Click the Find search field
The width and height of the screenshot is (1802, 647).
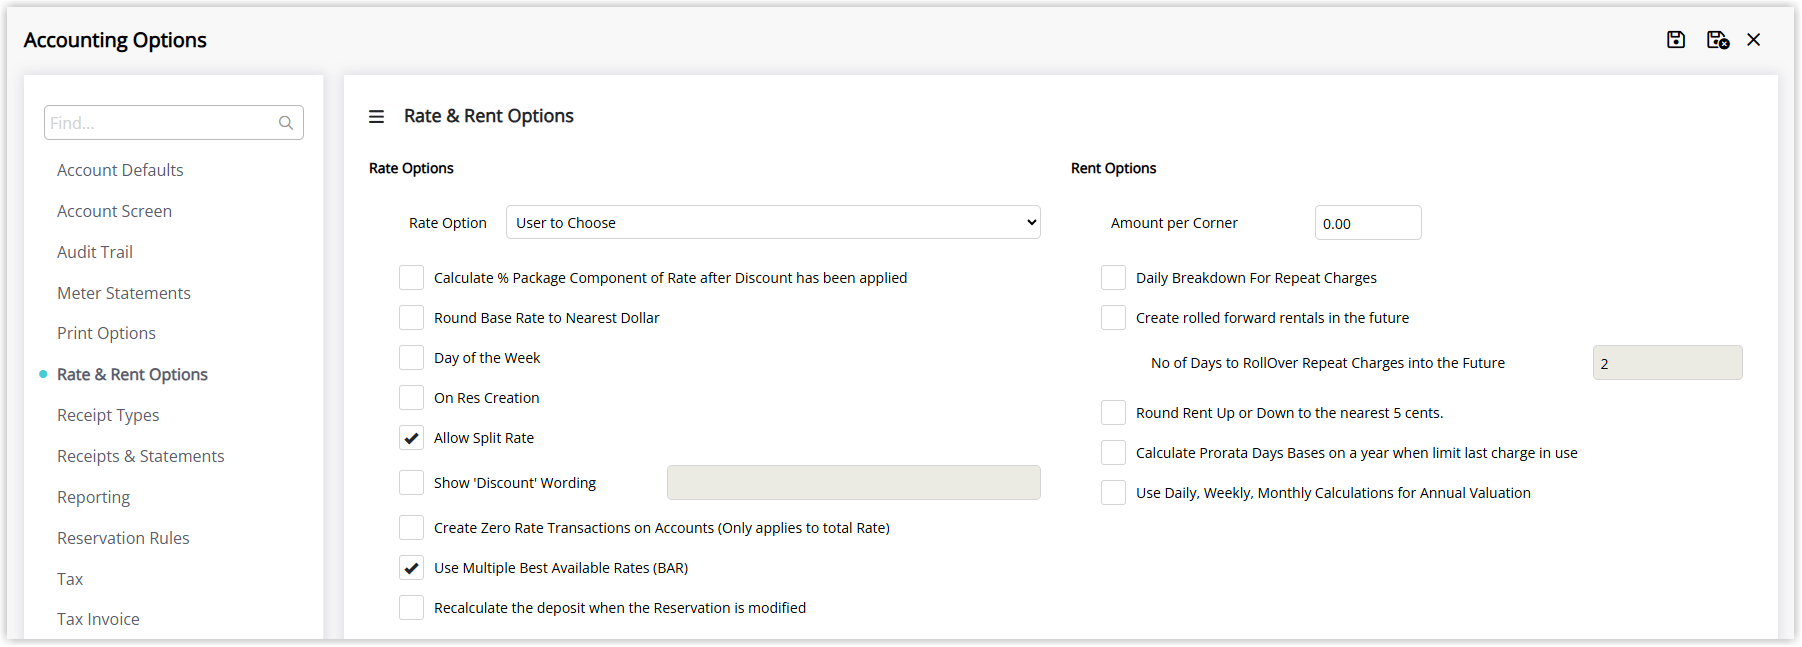[174, 123]
